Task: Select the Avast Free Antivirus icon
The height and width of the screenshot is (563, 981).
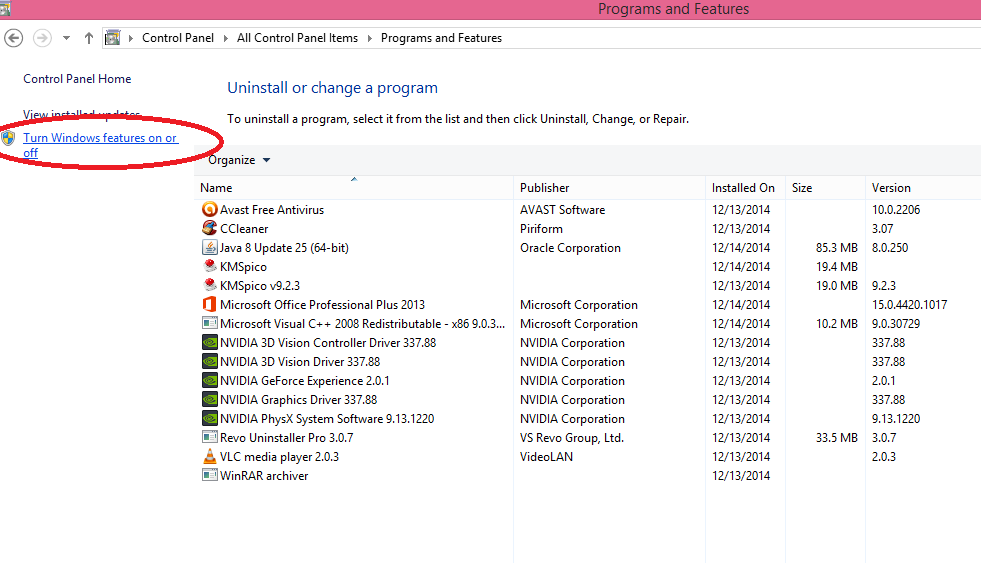Action: pos(210,209)
